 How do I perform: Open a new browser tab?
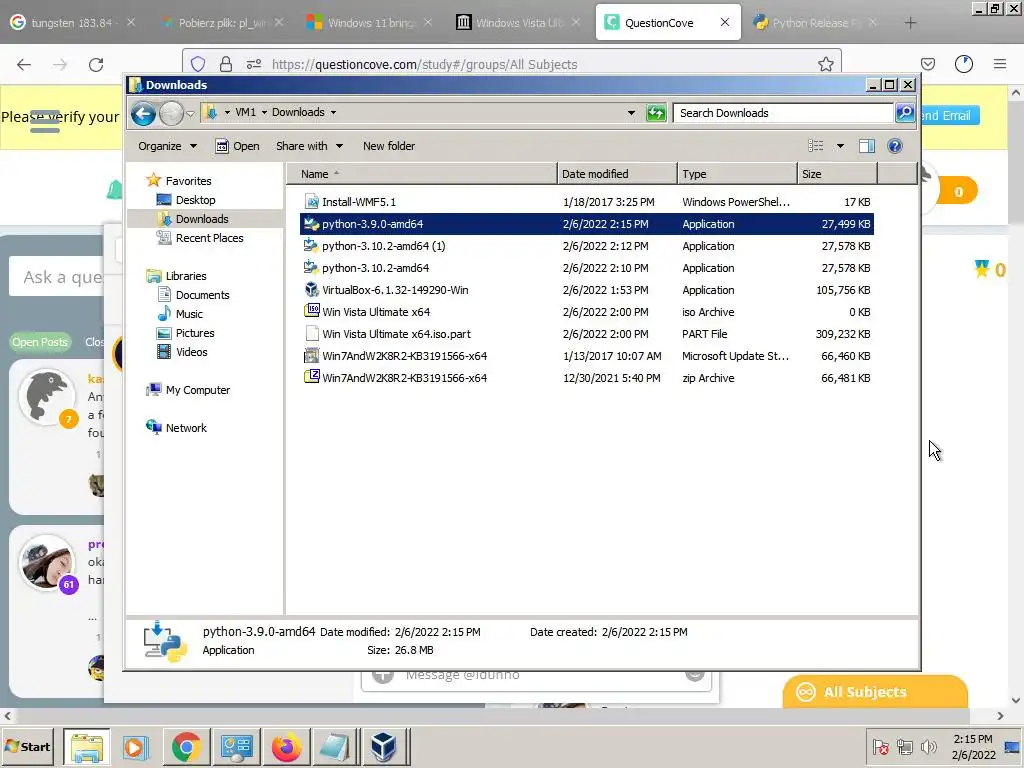(910, 23)
